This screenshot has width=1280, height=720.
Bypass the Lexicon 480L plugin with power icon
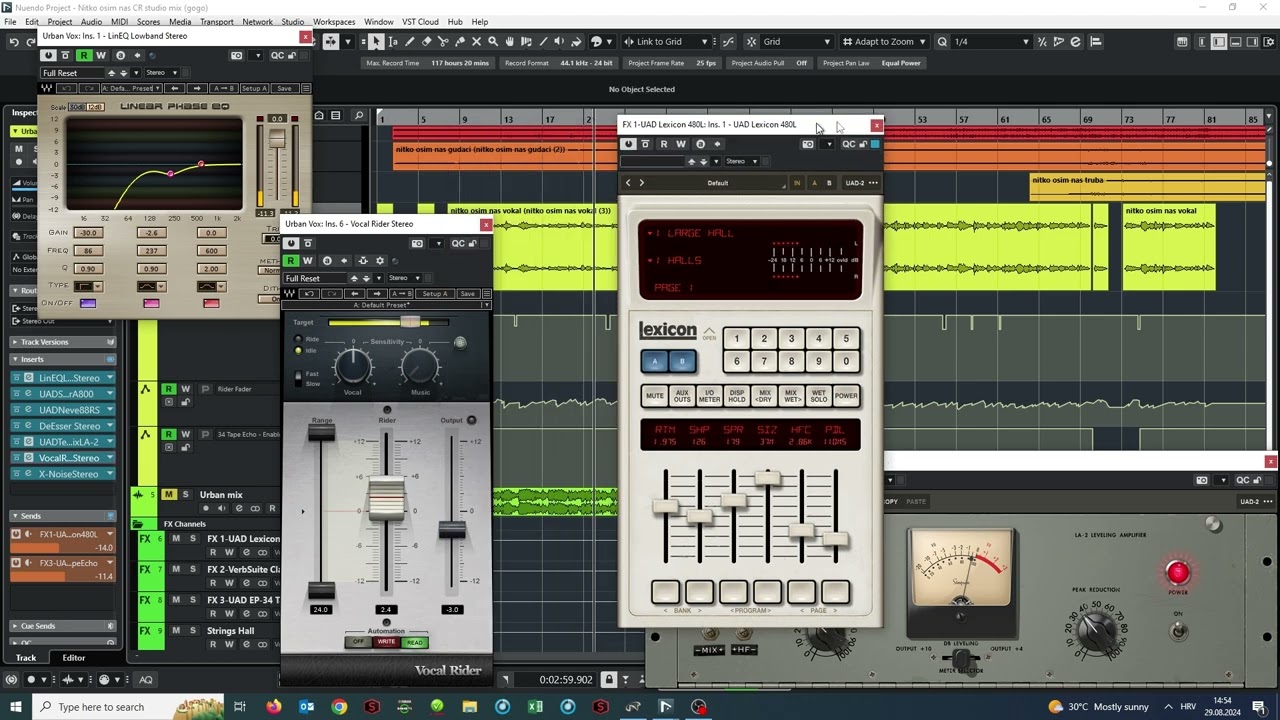[629, 144]
